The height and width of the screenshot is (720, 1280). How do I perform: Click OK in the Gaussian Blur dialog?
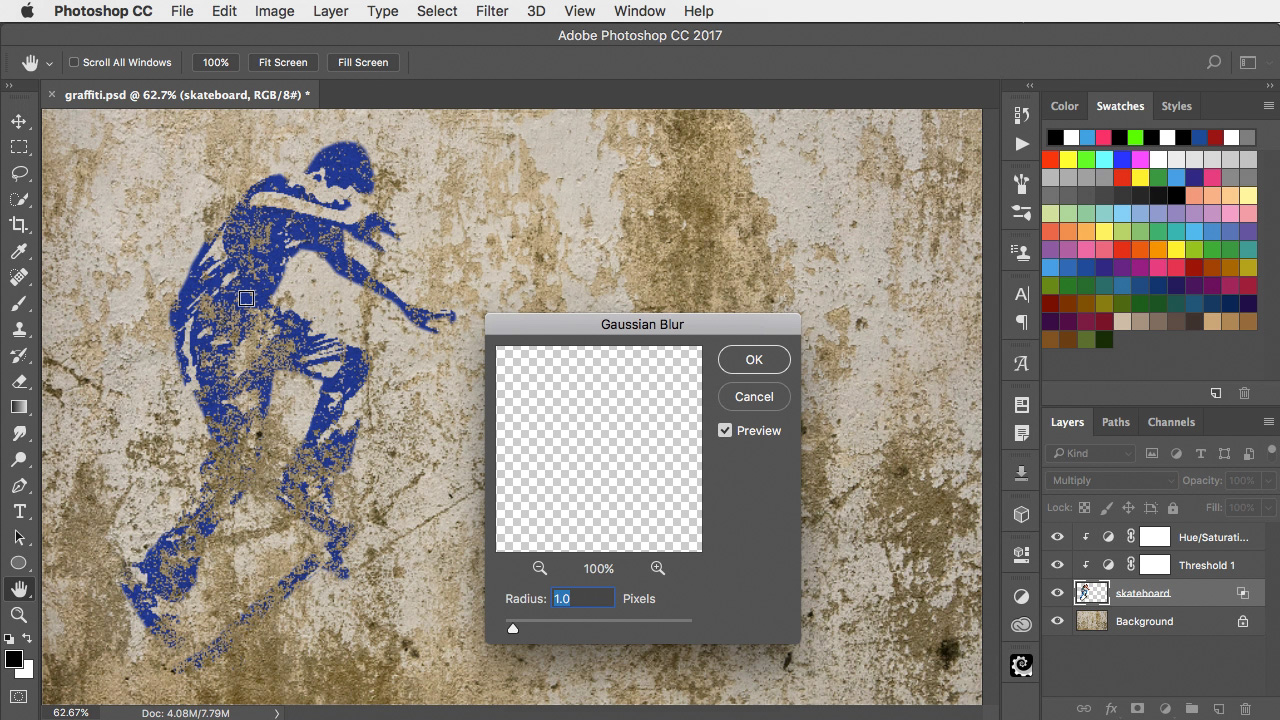point(753,359)
